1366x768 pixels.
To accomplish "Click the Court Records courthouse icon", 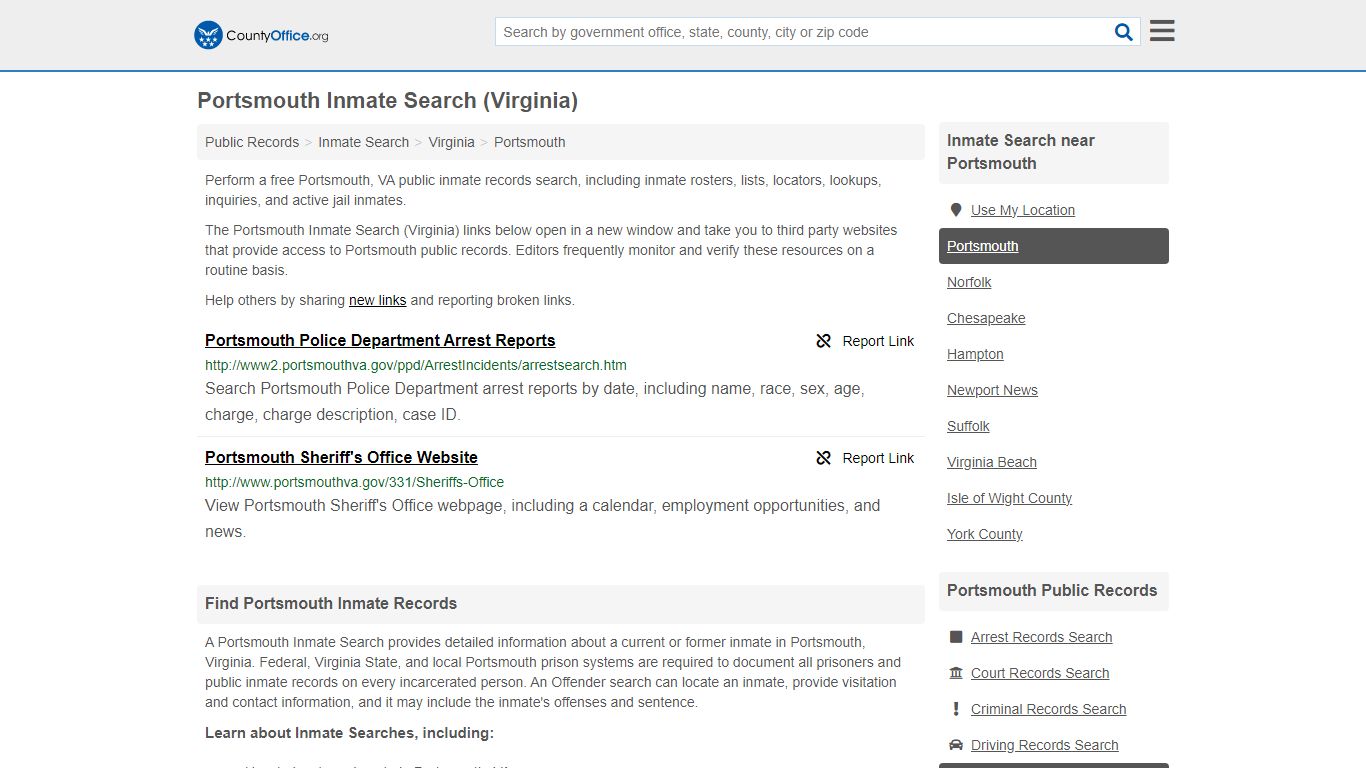I will coord(956,673).
